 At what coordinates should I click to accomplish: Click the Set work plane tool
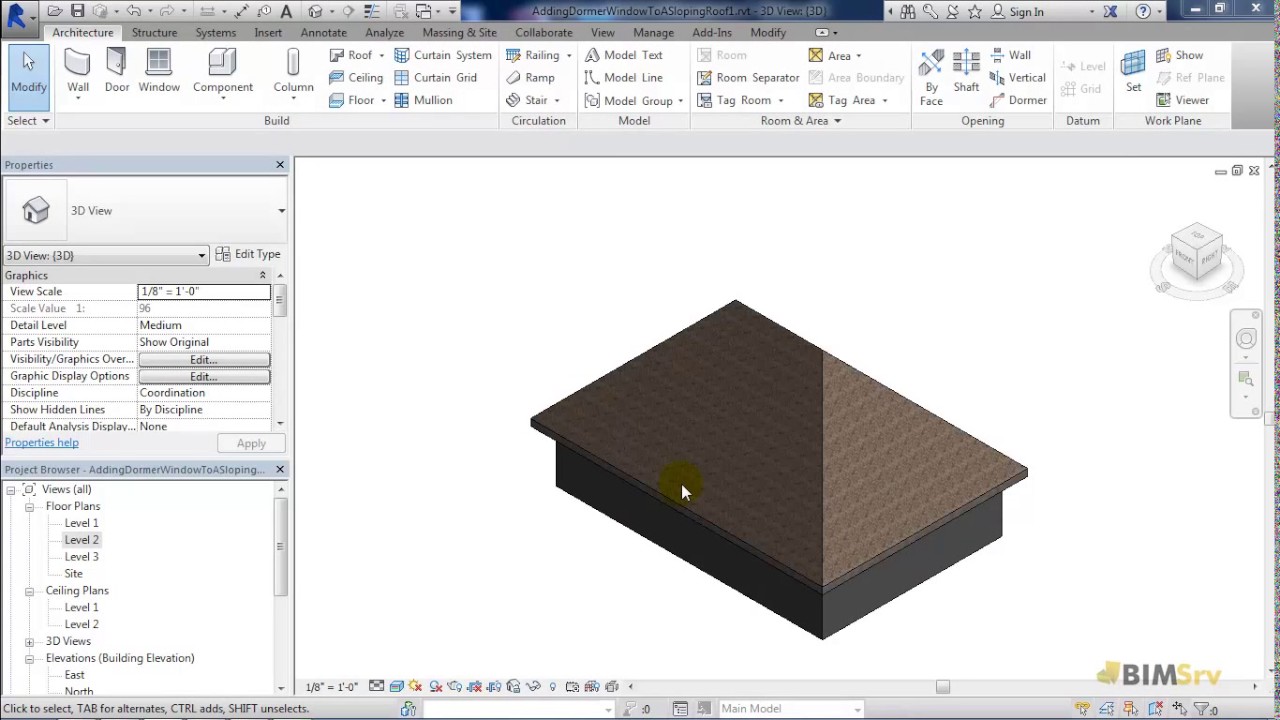(1133, 72)
